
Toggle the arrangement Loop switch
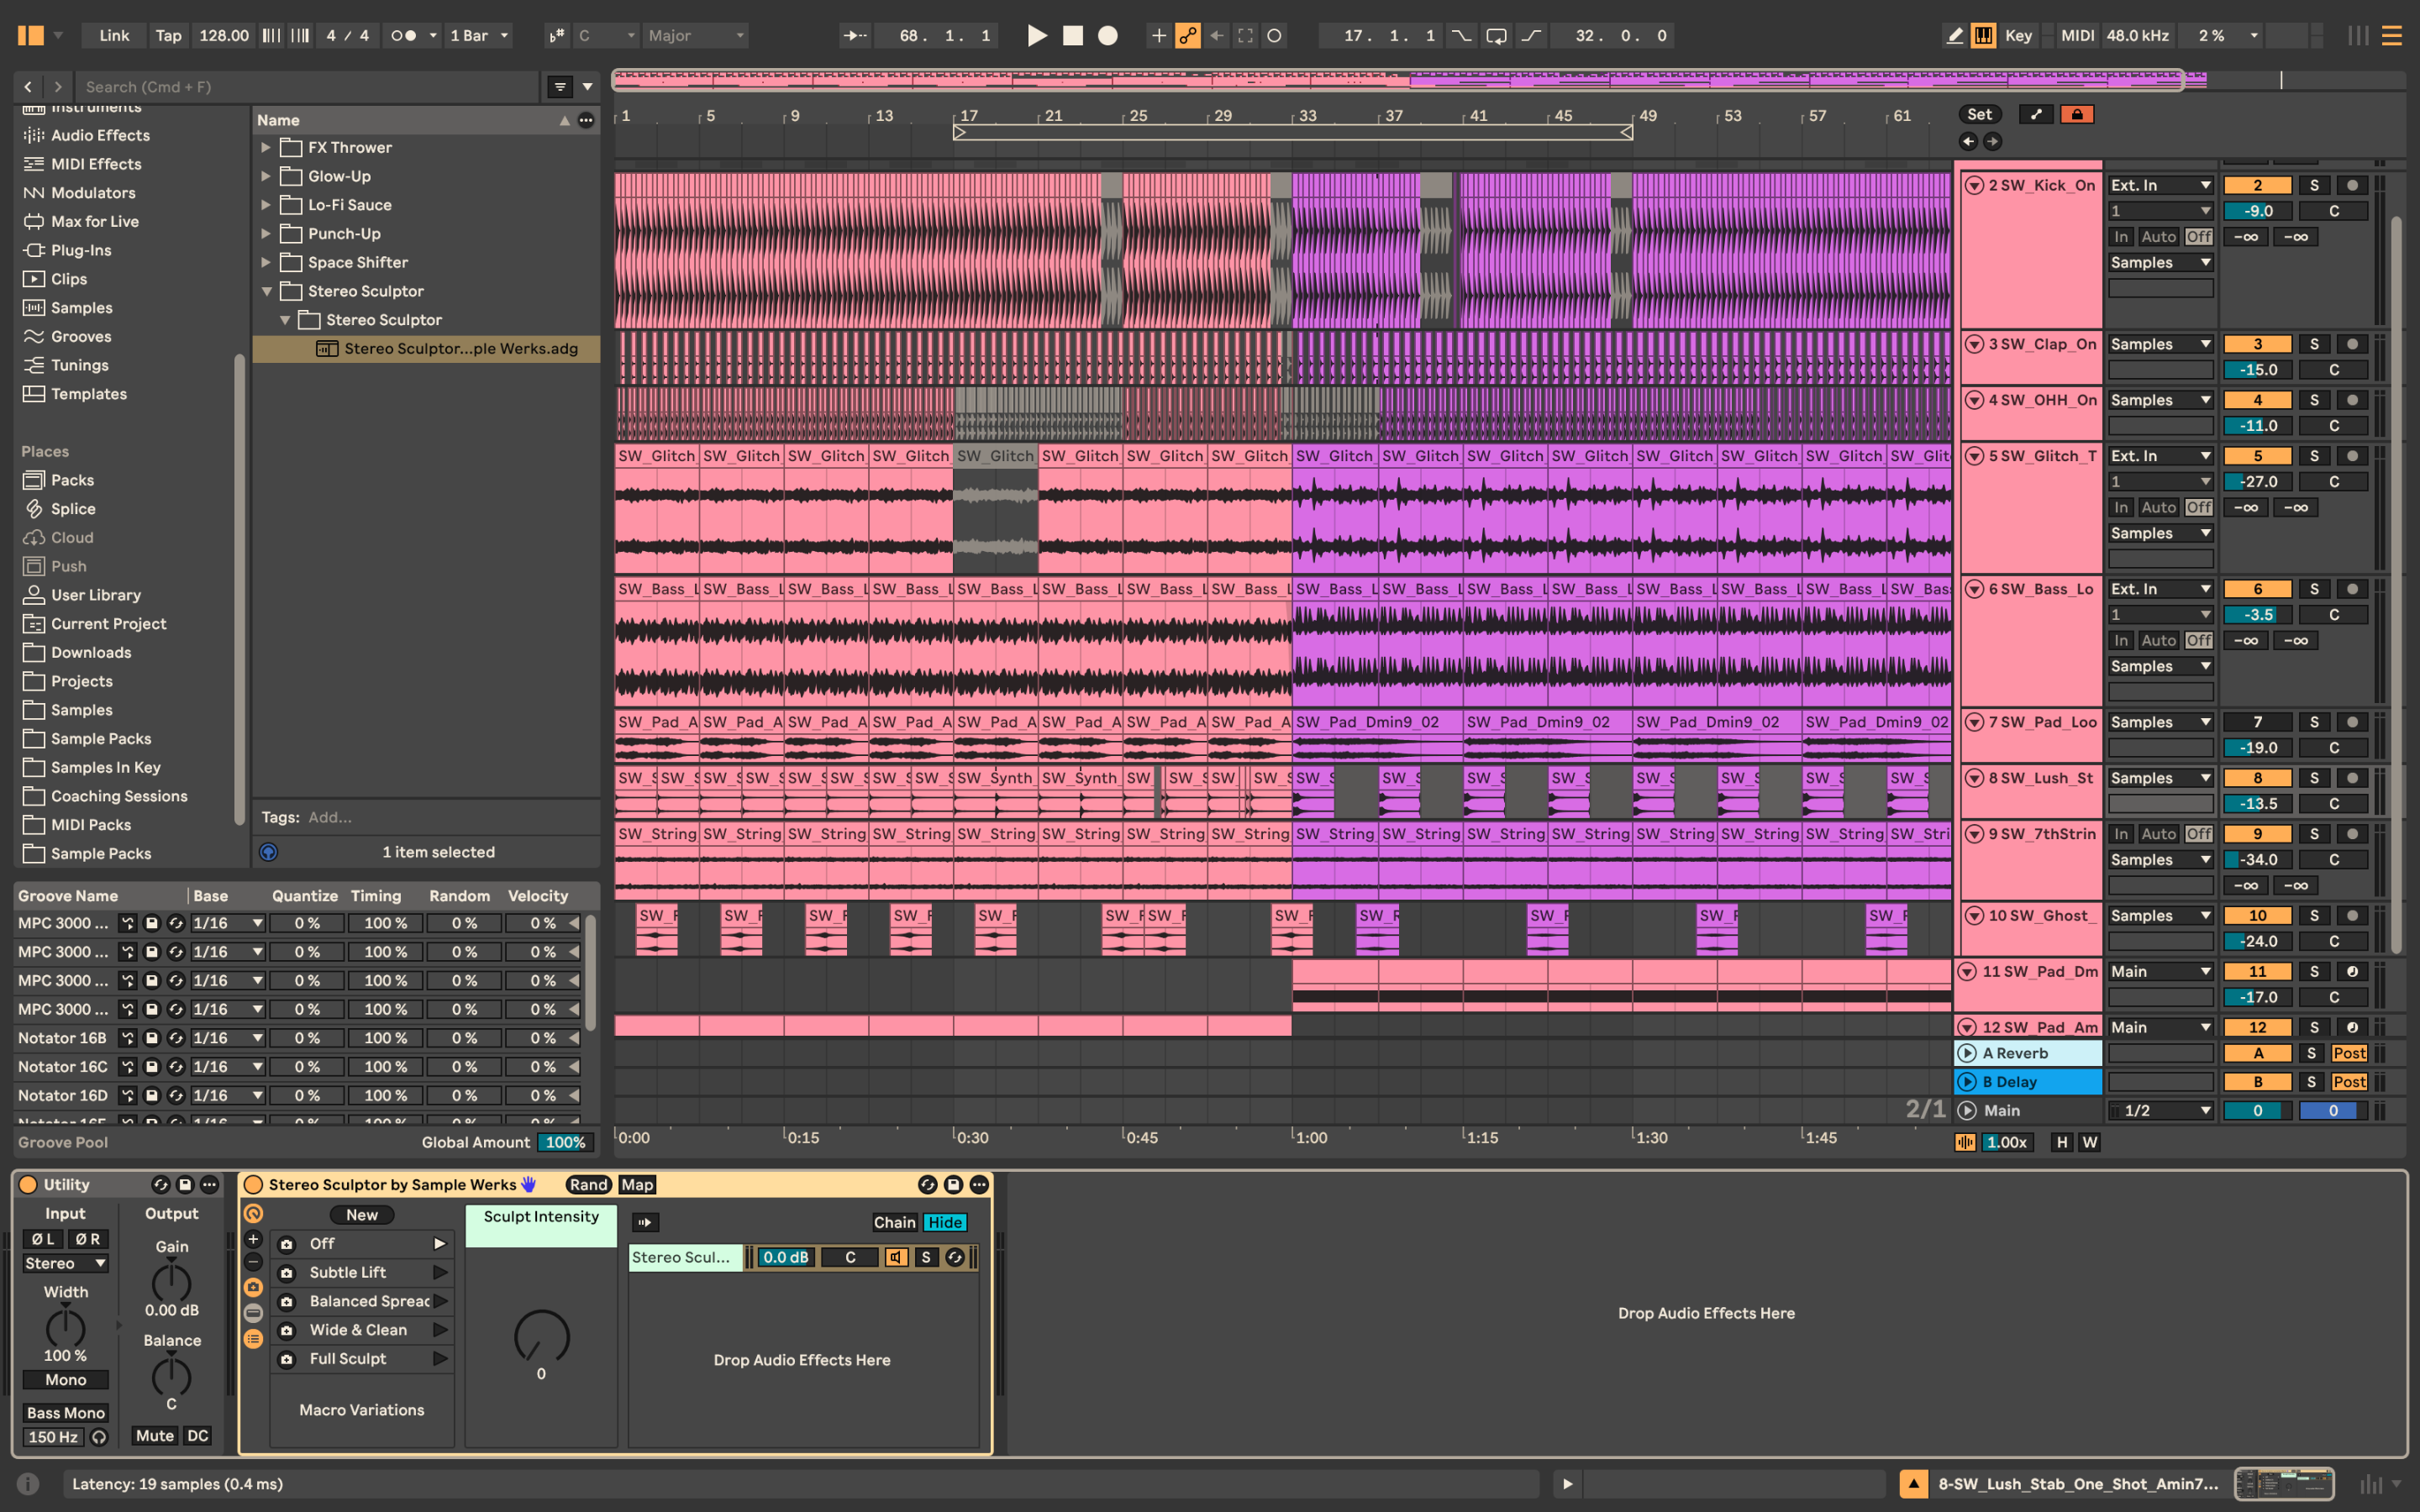click(x=1496, y=36)
